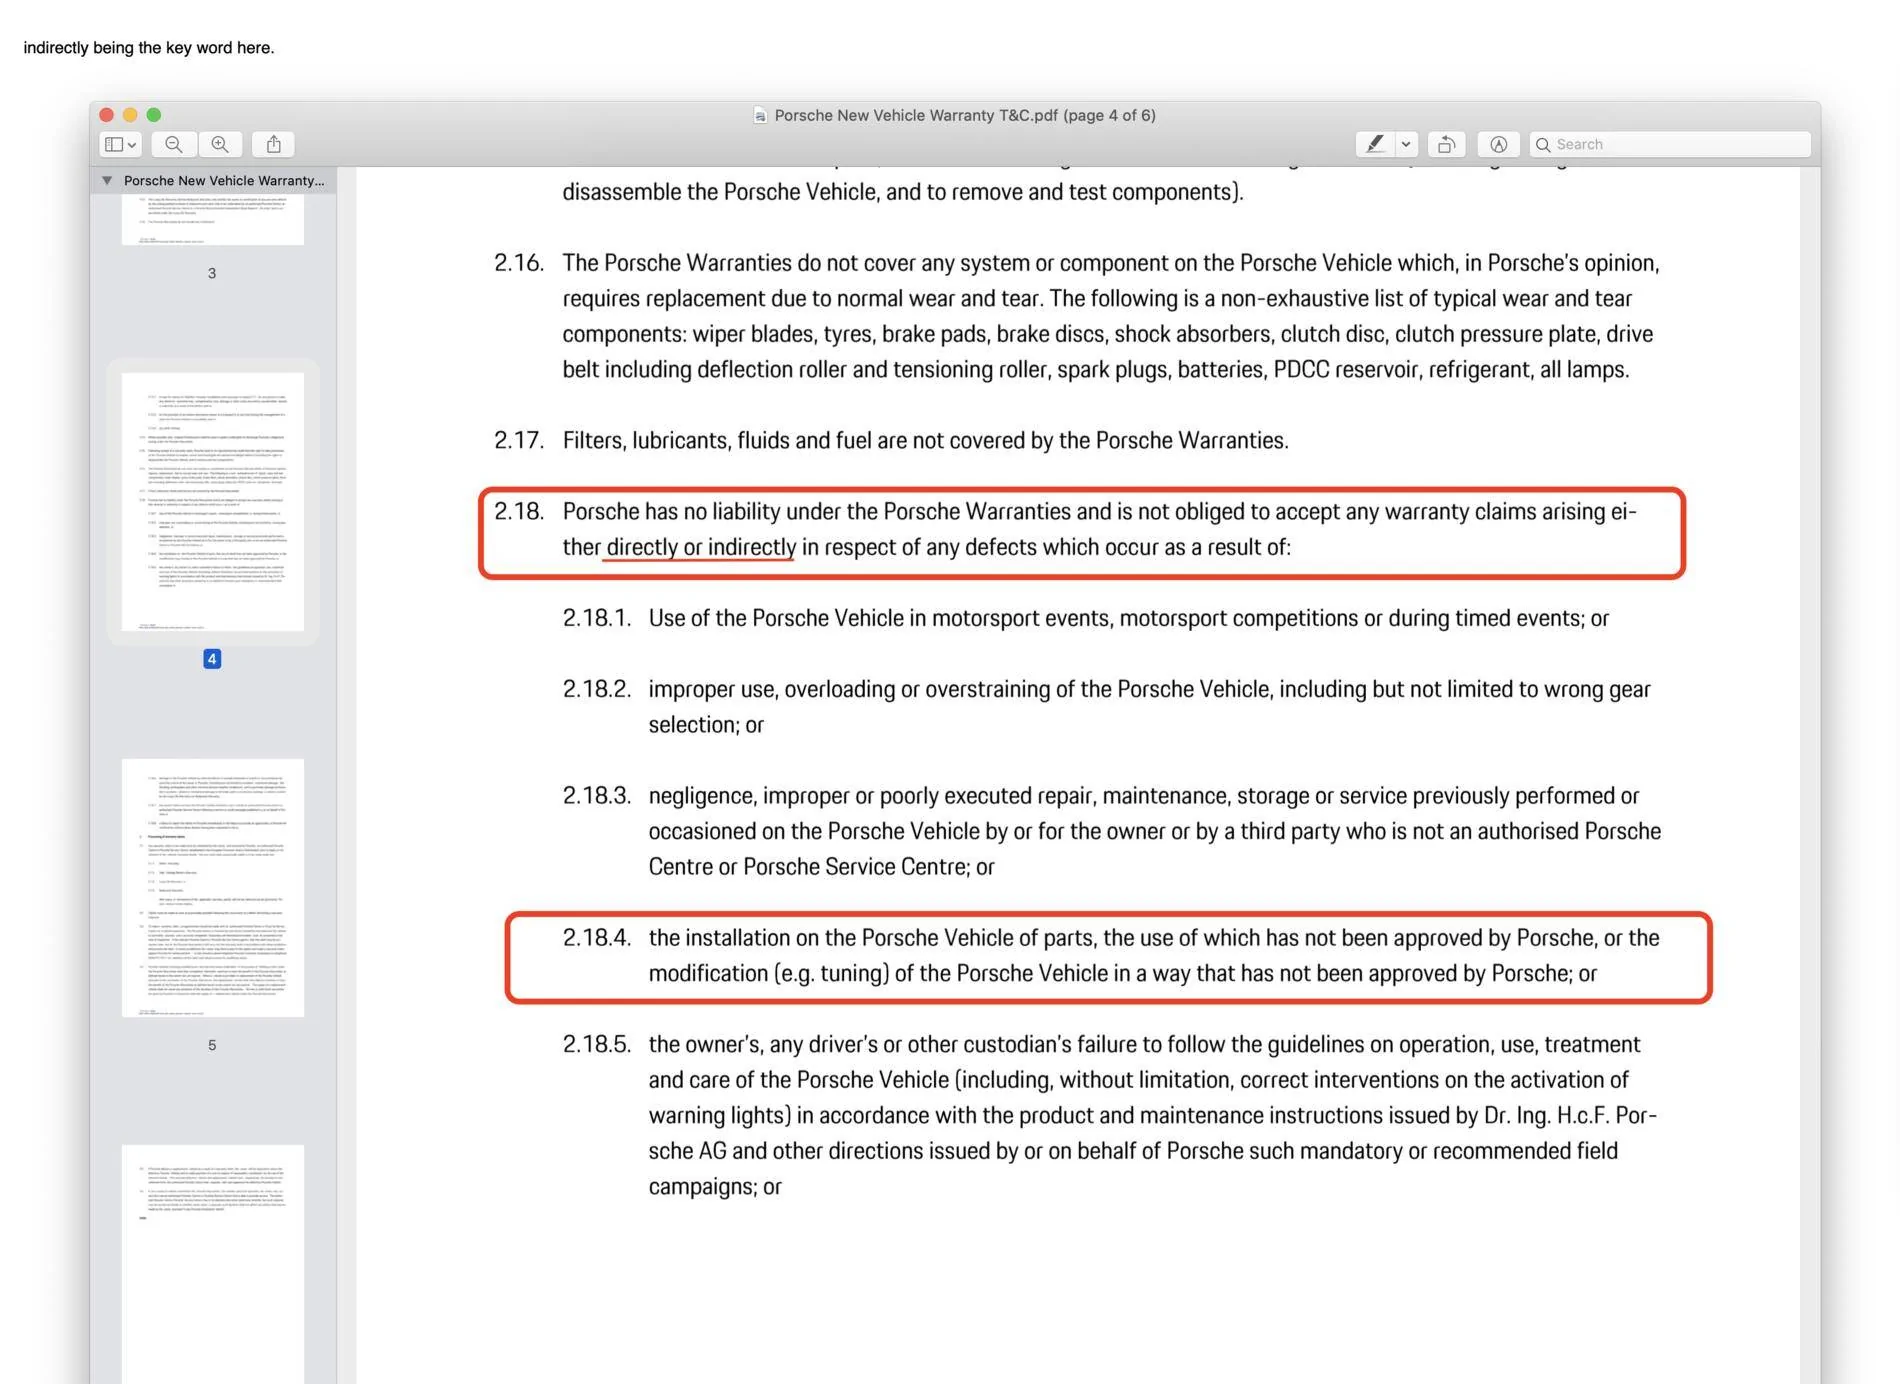Collapse the Porsche New Vehicle Warranty disclosure triangle

pyautogui.click(x=107, y=181)
